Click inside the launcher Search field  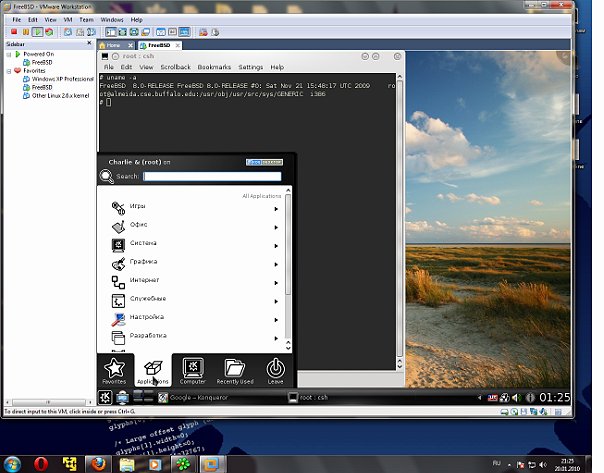[211, 176]
